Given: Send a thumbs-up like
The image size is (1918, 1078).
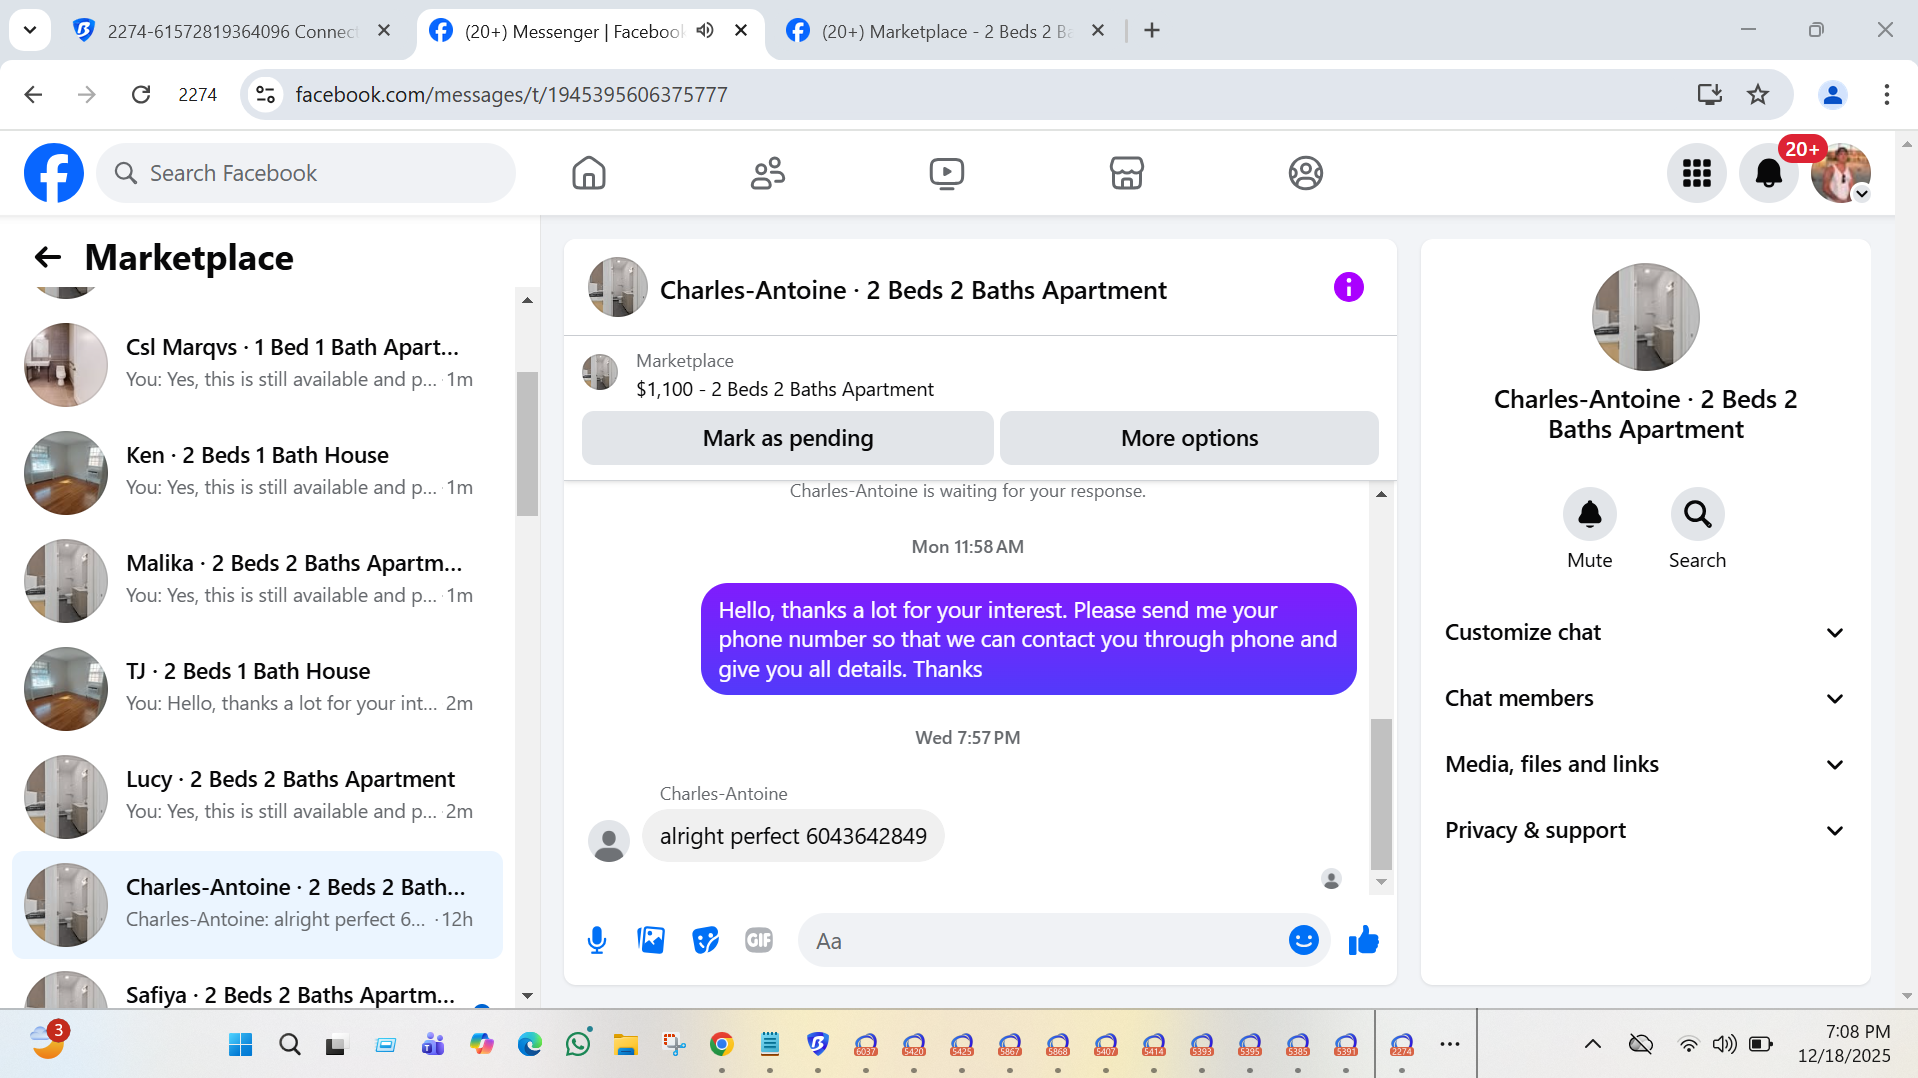Looking at the screenshot, I should coord(1363,940).
